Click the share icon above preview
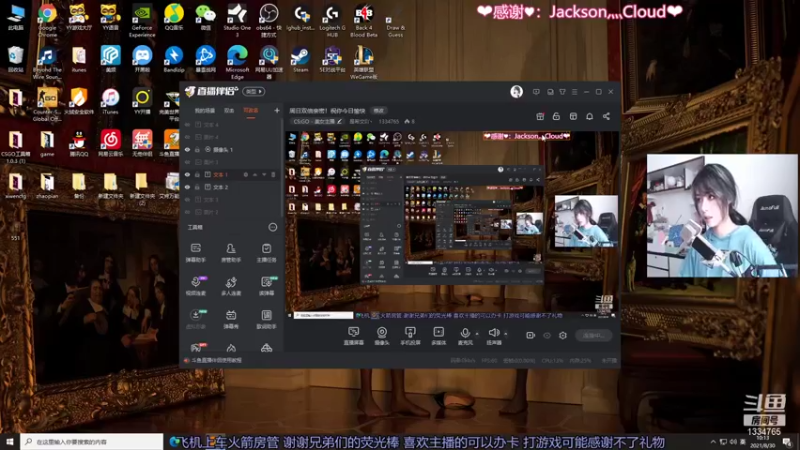Viewport: 800px width, 450px height. 606,116
